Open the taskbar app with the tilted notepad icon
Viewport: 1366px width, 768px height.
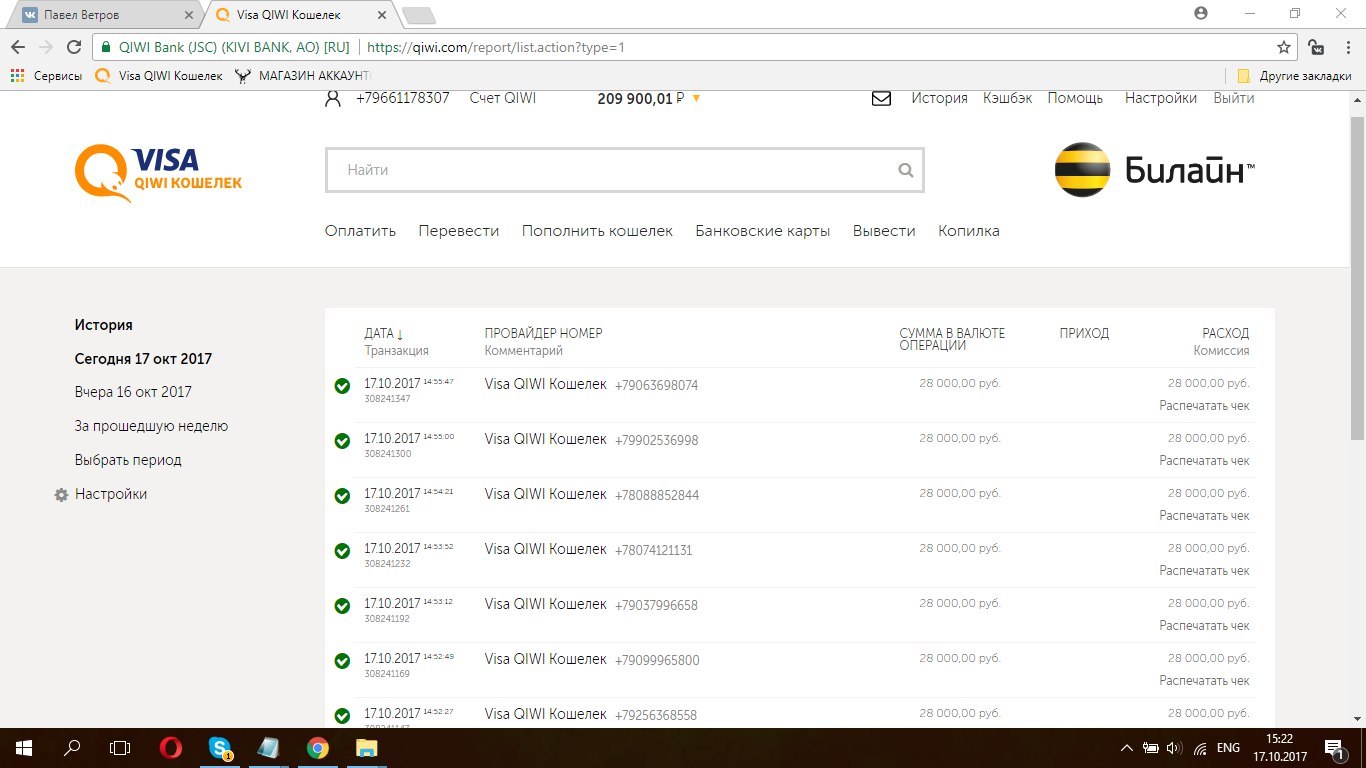pos(269,748)
